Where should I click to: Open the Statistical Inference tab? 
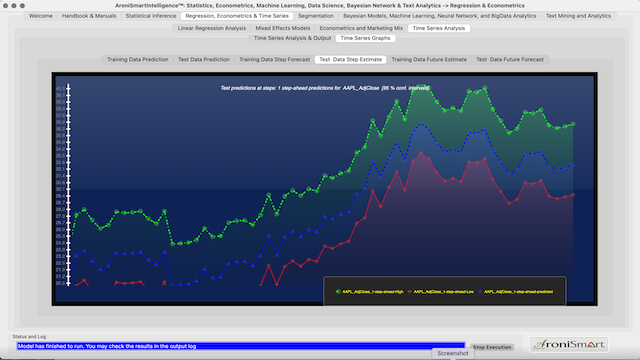click(151, 16)
